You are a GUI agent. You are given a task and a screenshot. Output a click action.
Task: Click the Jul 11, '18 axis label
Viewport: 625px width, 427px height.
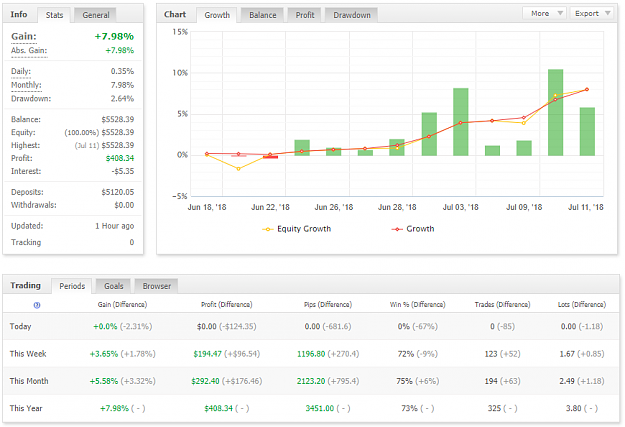coord(586,207)
